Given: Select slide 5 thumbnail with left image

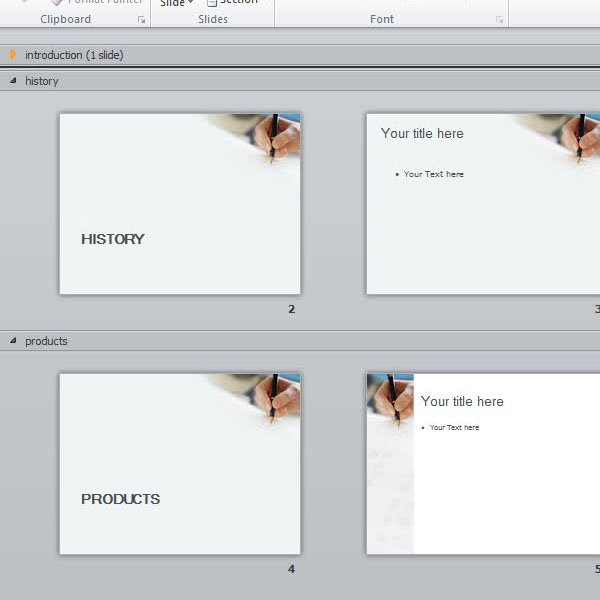Looking at the screenshot, I should tap(483, 464).
